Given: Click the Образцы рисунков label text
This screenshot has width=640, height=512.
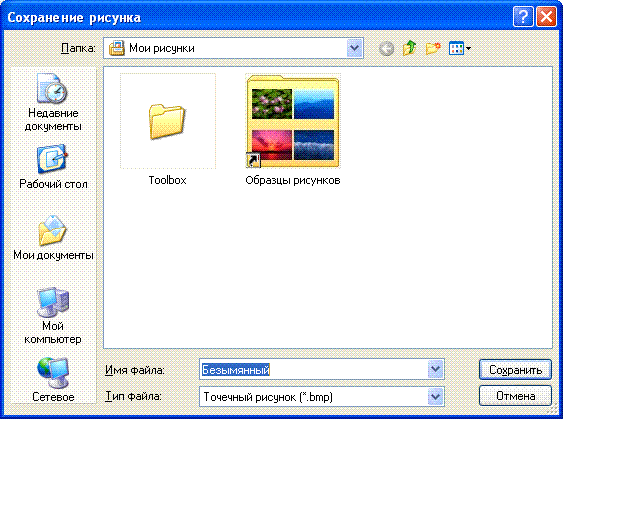Looking at the screenshot, I should [293, 180].
